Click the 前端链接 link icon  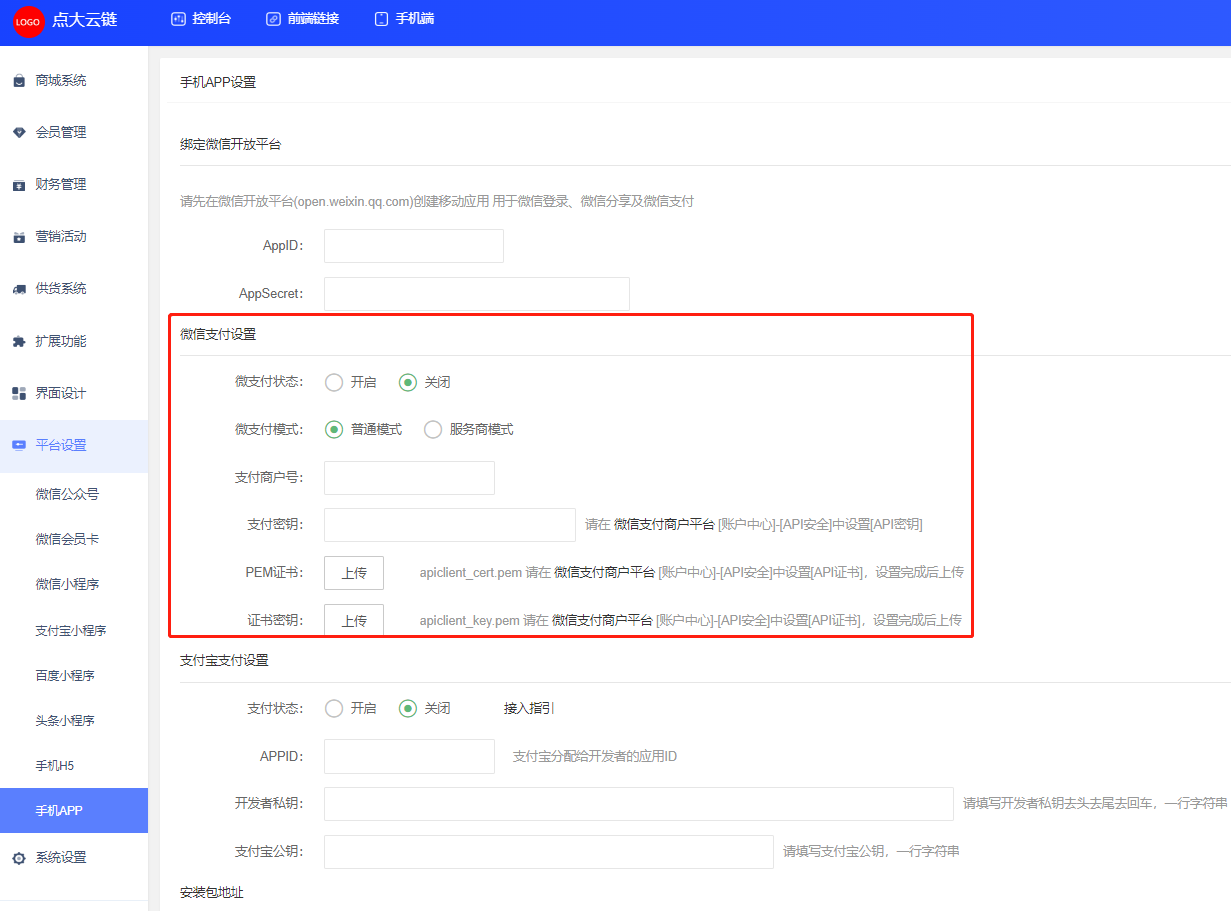tap(273, 19)
